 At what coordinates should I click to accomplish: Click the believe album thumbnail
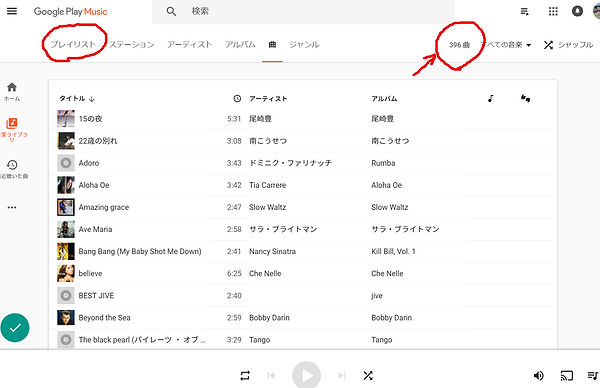[x=66, y=273]
